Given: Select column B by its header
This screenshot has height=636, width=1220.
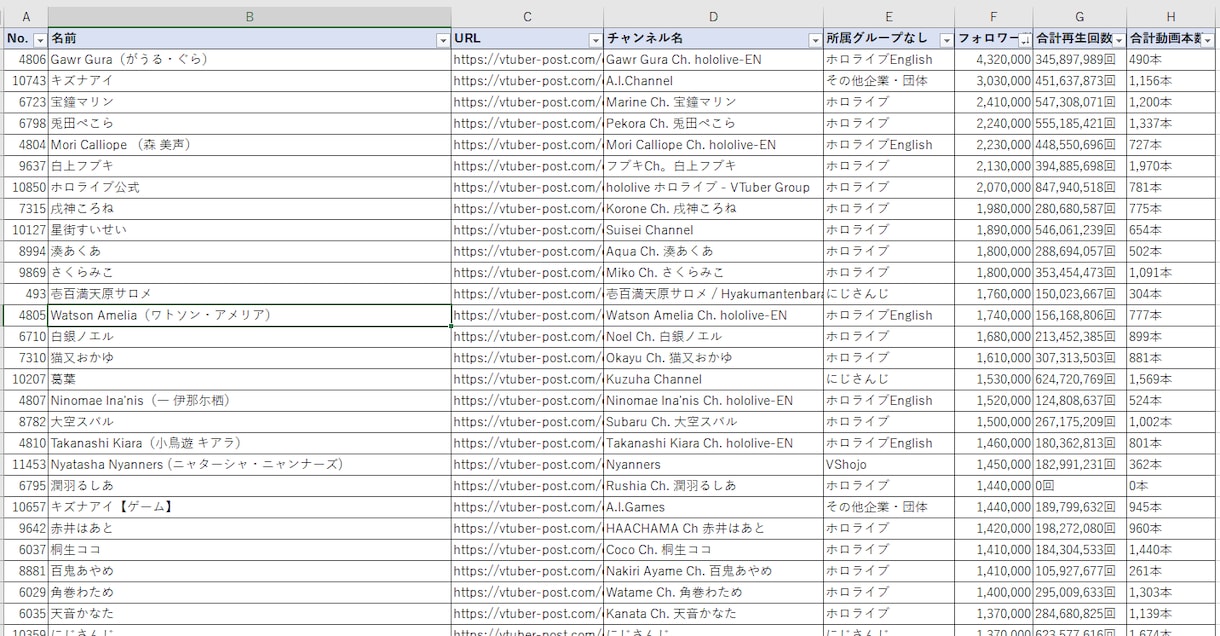Looking at the screenshot, I should point(250,17).
